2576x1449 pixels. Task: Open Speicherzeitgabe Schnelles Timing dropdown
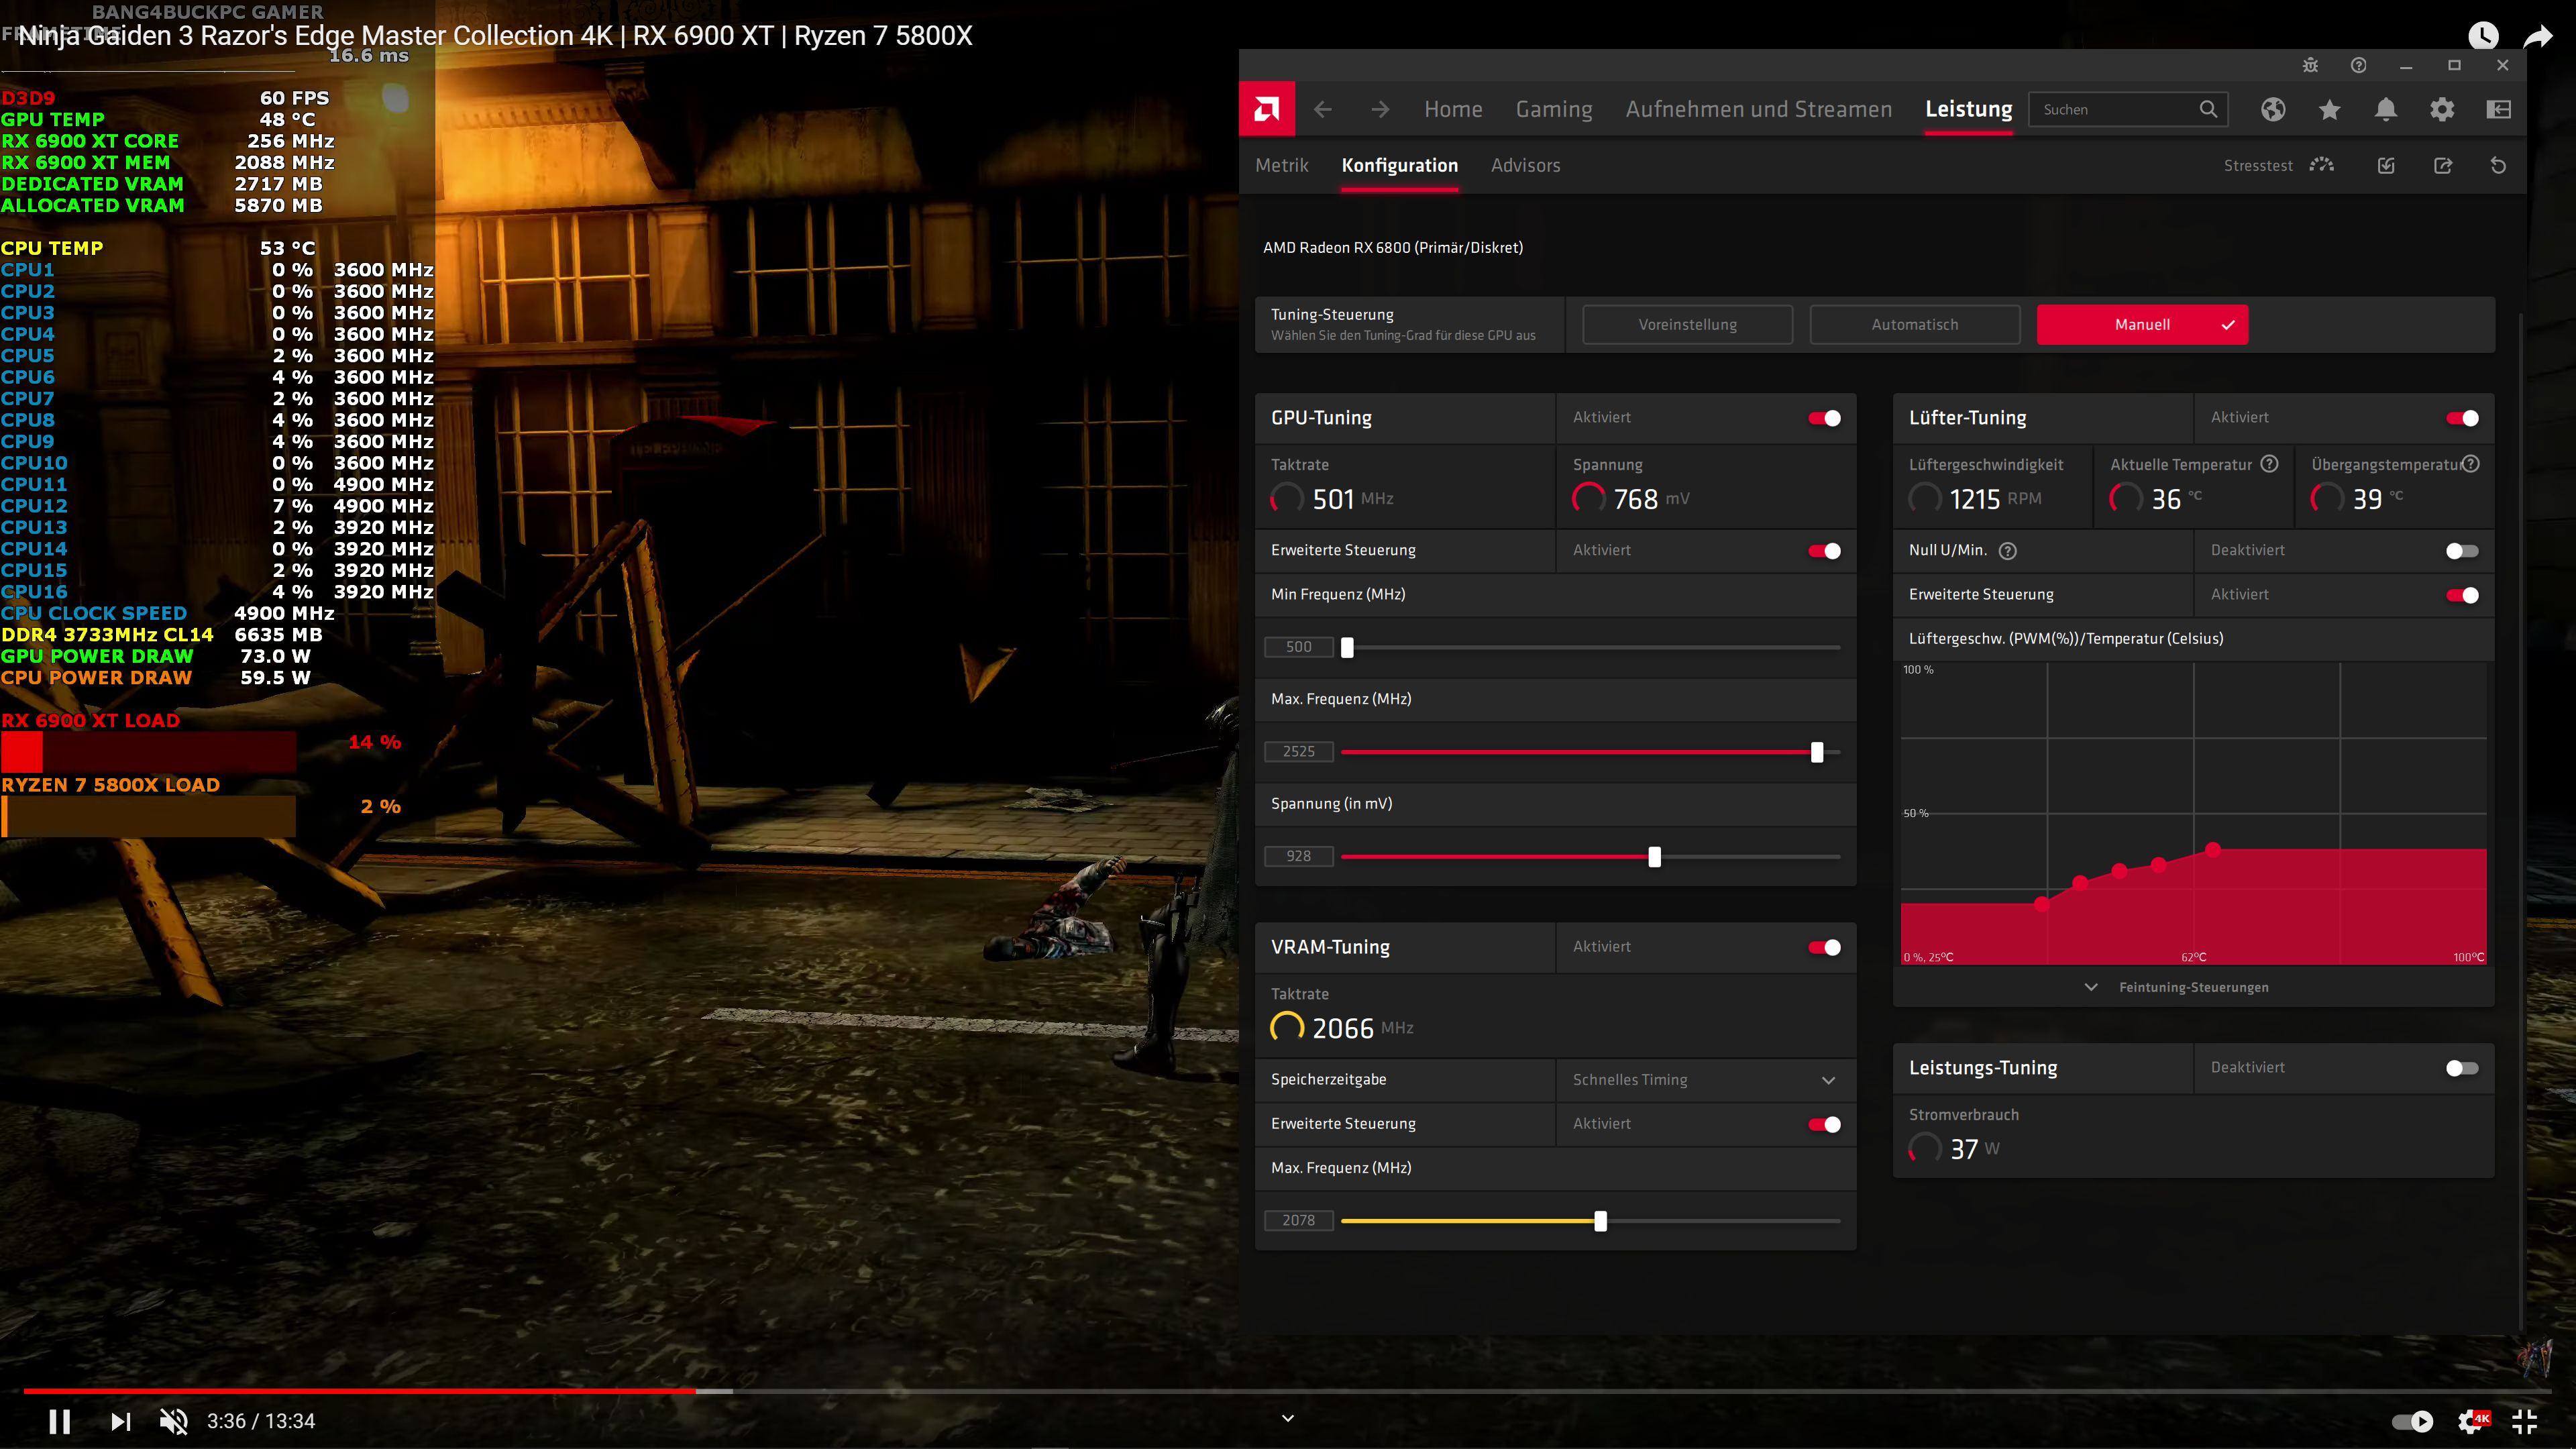click(1706, 1080)
